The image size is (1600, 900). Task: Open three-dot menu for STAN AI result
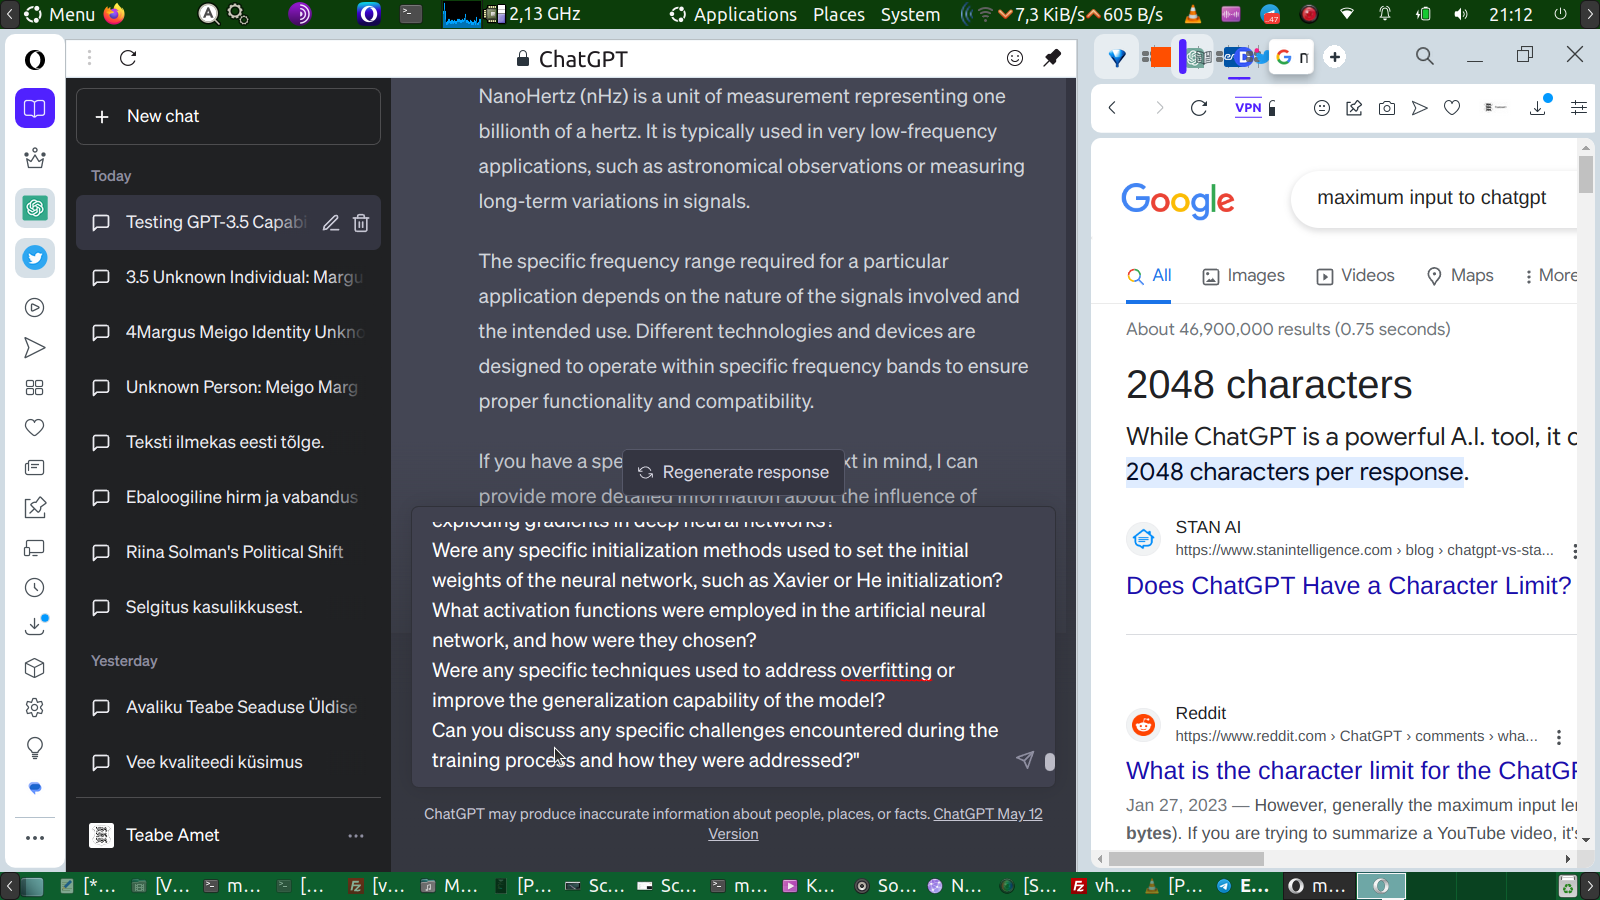[1575, 551]
